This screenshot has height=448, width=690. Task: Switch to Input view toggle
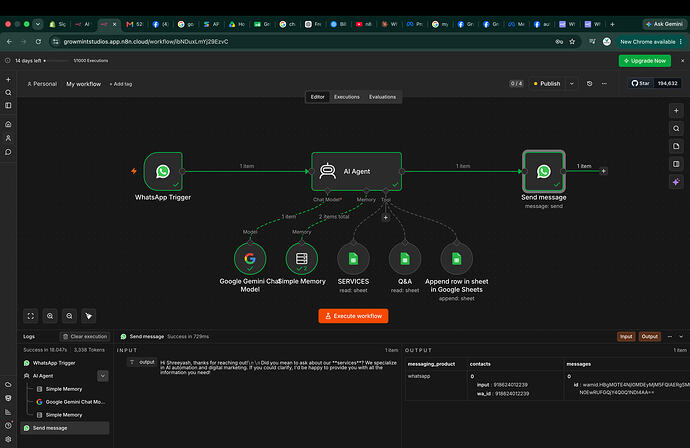point(626,337)
